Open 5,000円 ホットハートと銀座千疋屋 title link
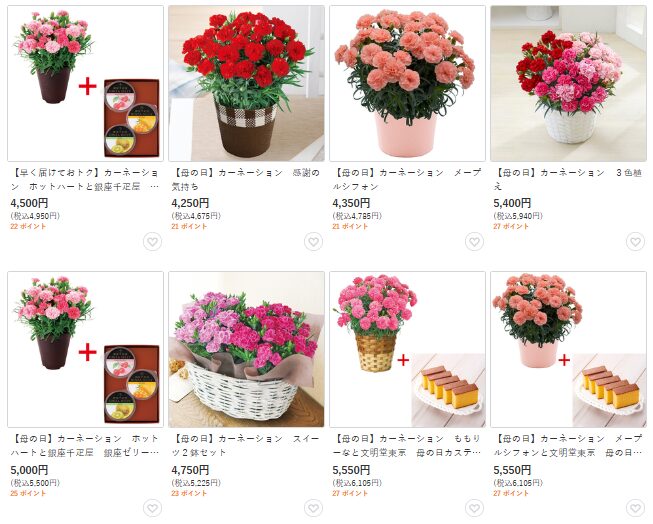 (85, 446)
